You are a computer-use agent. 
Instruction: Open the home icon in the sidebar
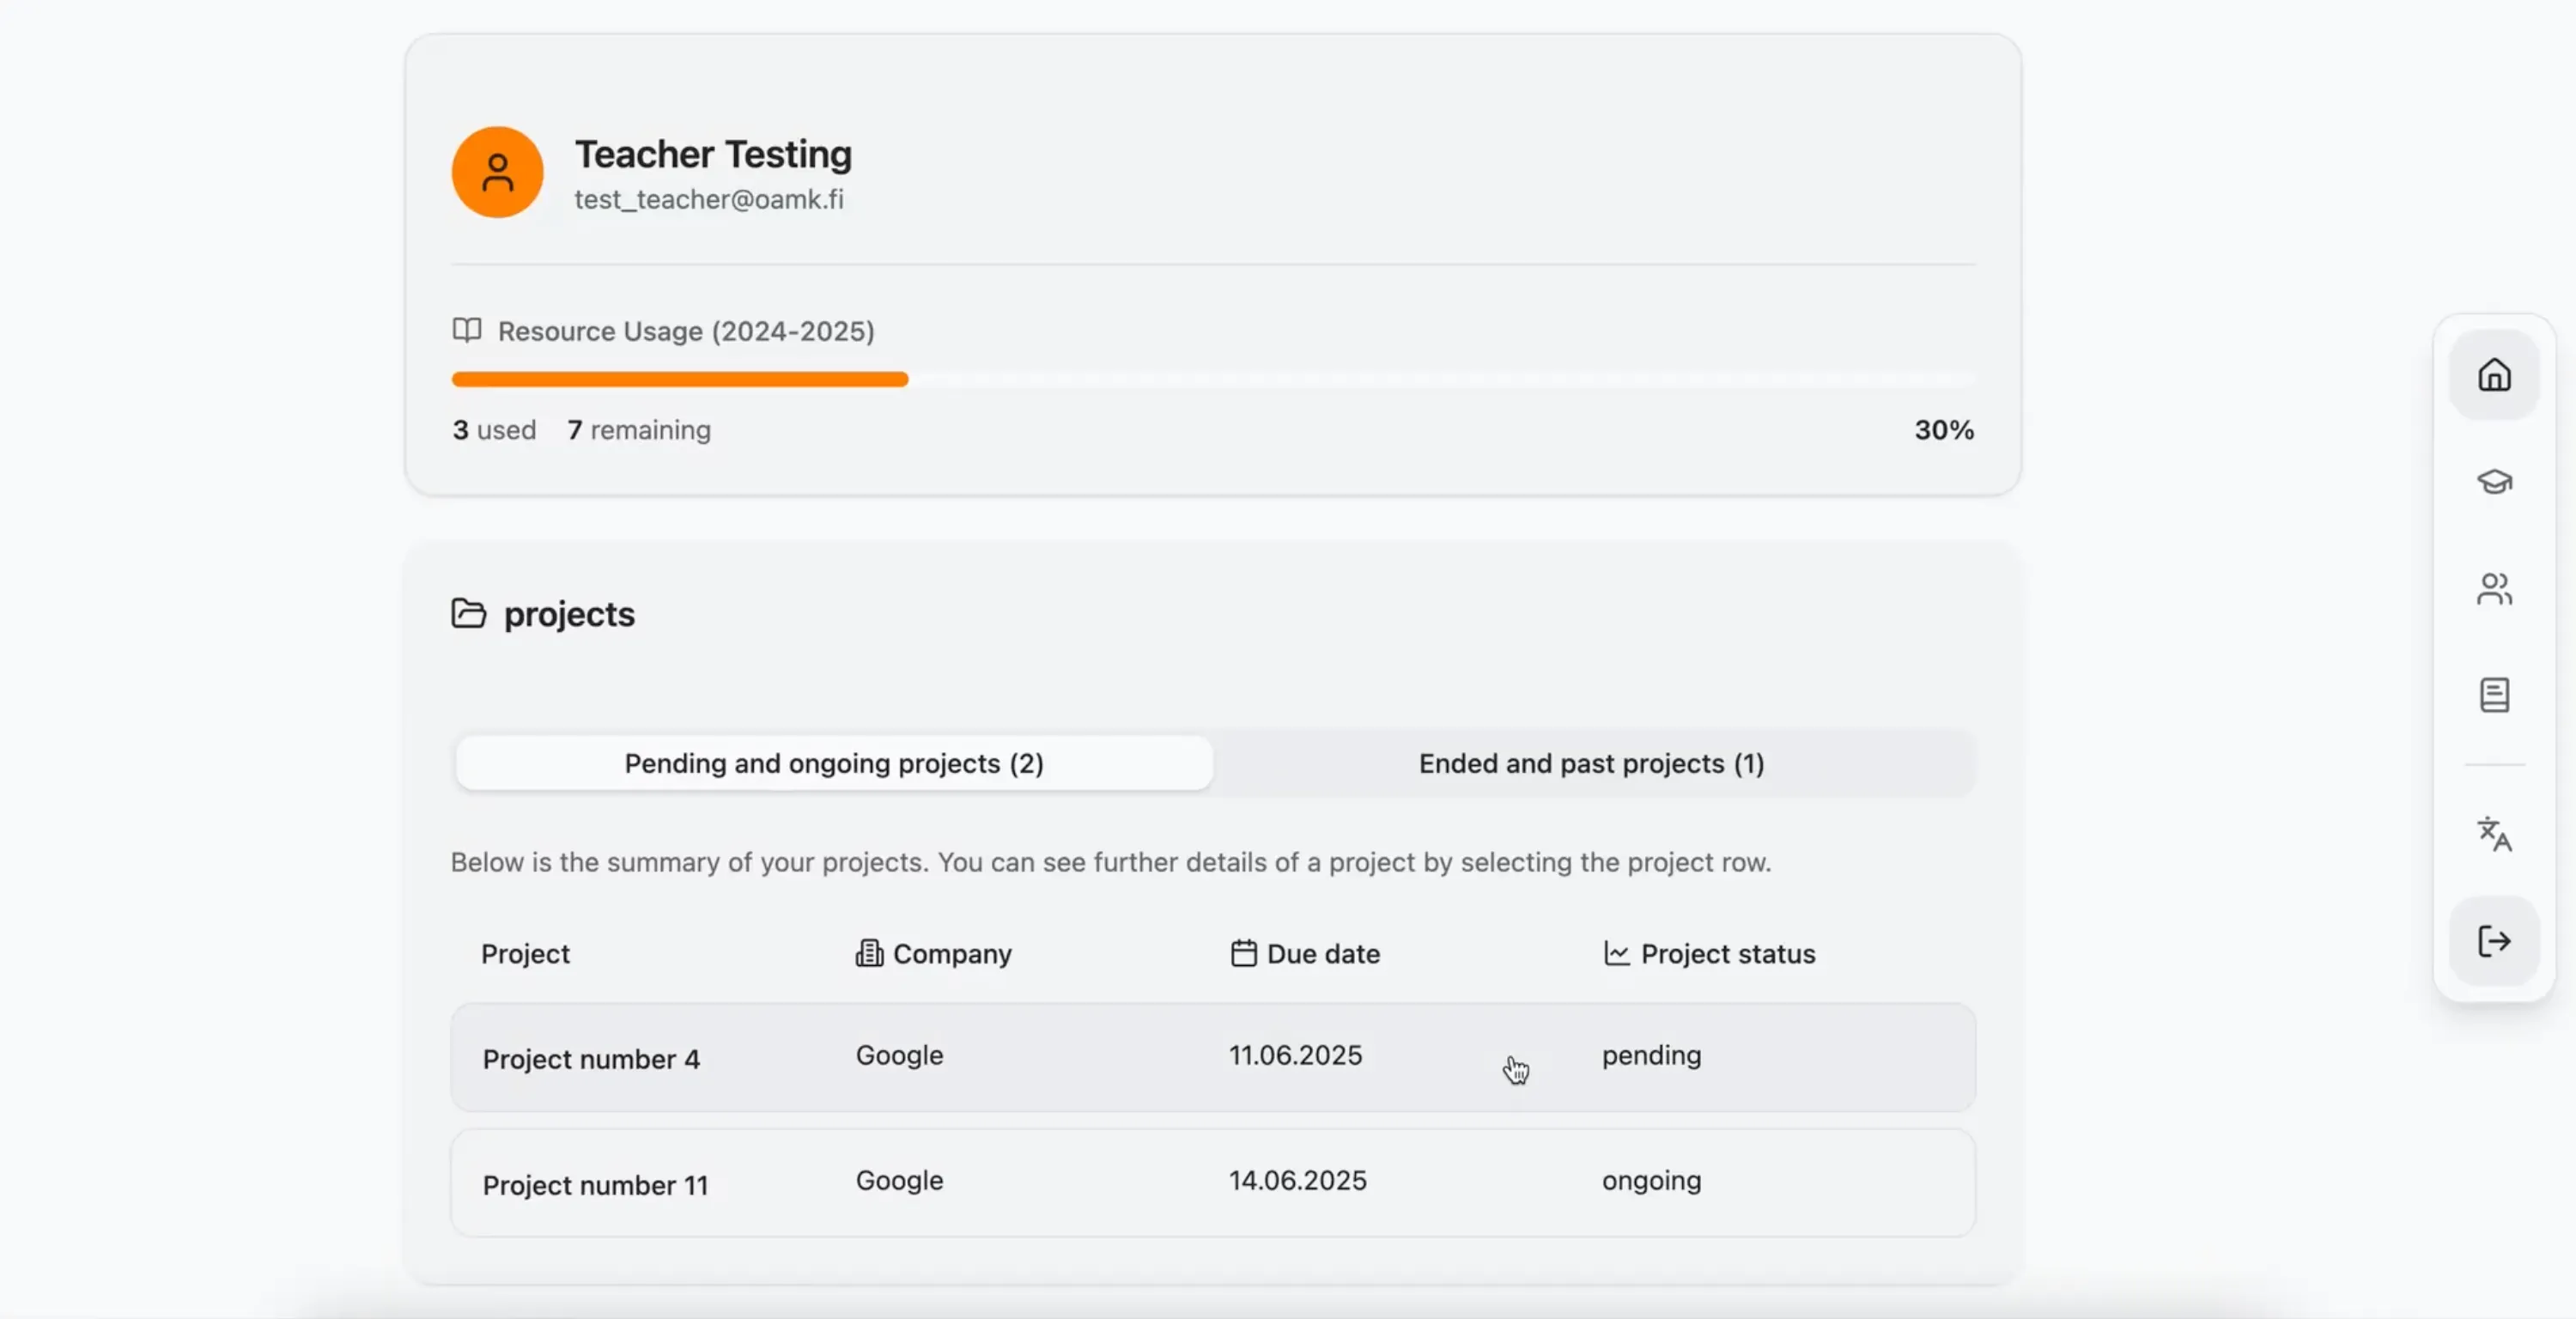coord(2494,376)
